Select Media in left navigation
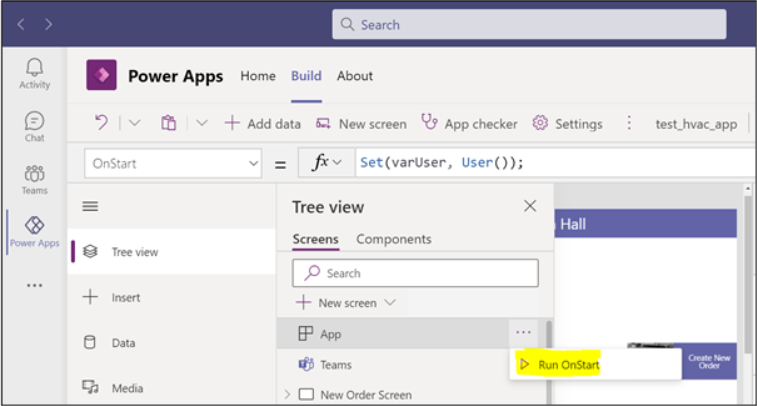The height and width of the screenshot is (406, 757). pos(171,388)
